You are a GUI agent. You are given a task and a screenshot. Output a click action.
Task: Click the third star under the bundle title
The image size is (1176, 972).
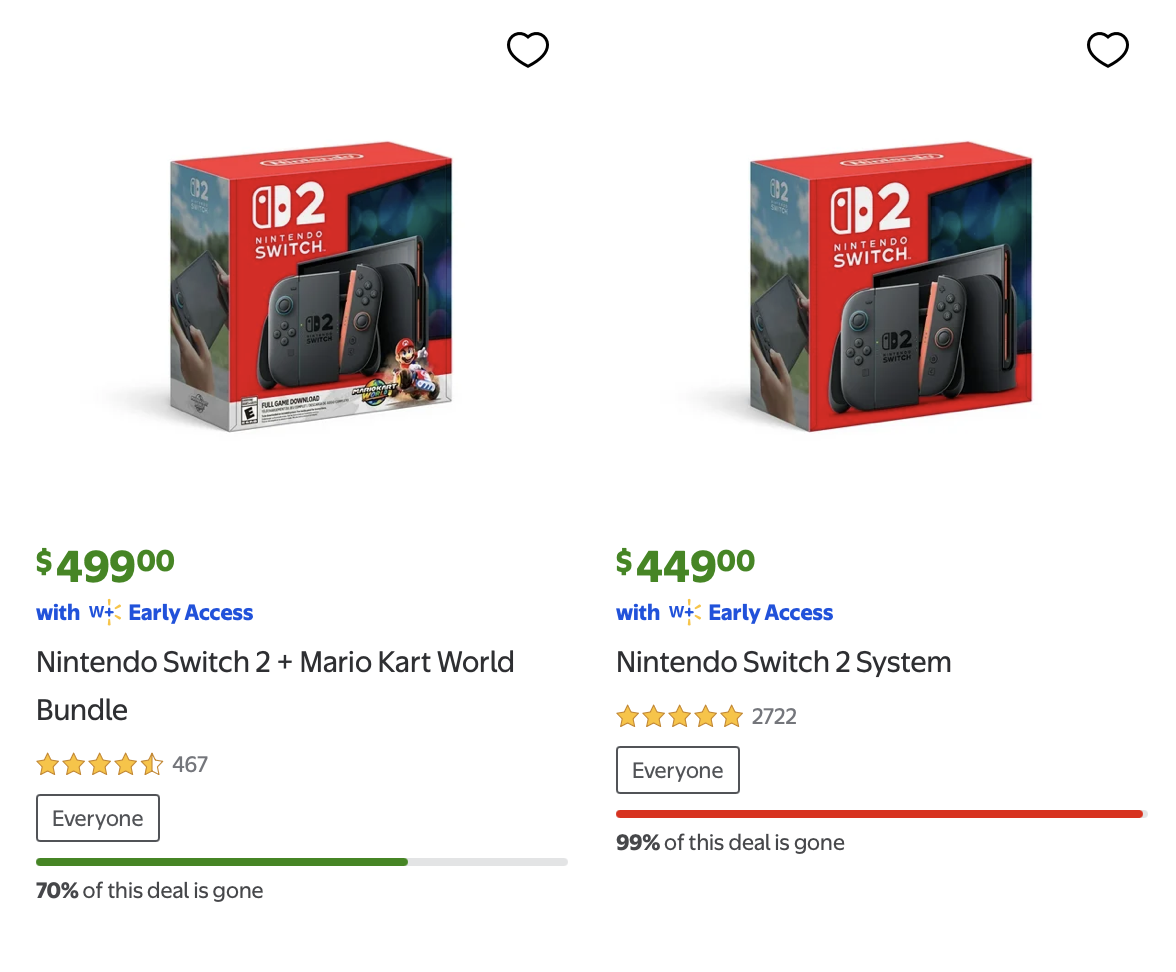pos(100,764)
